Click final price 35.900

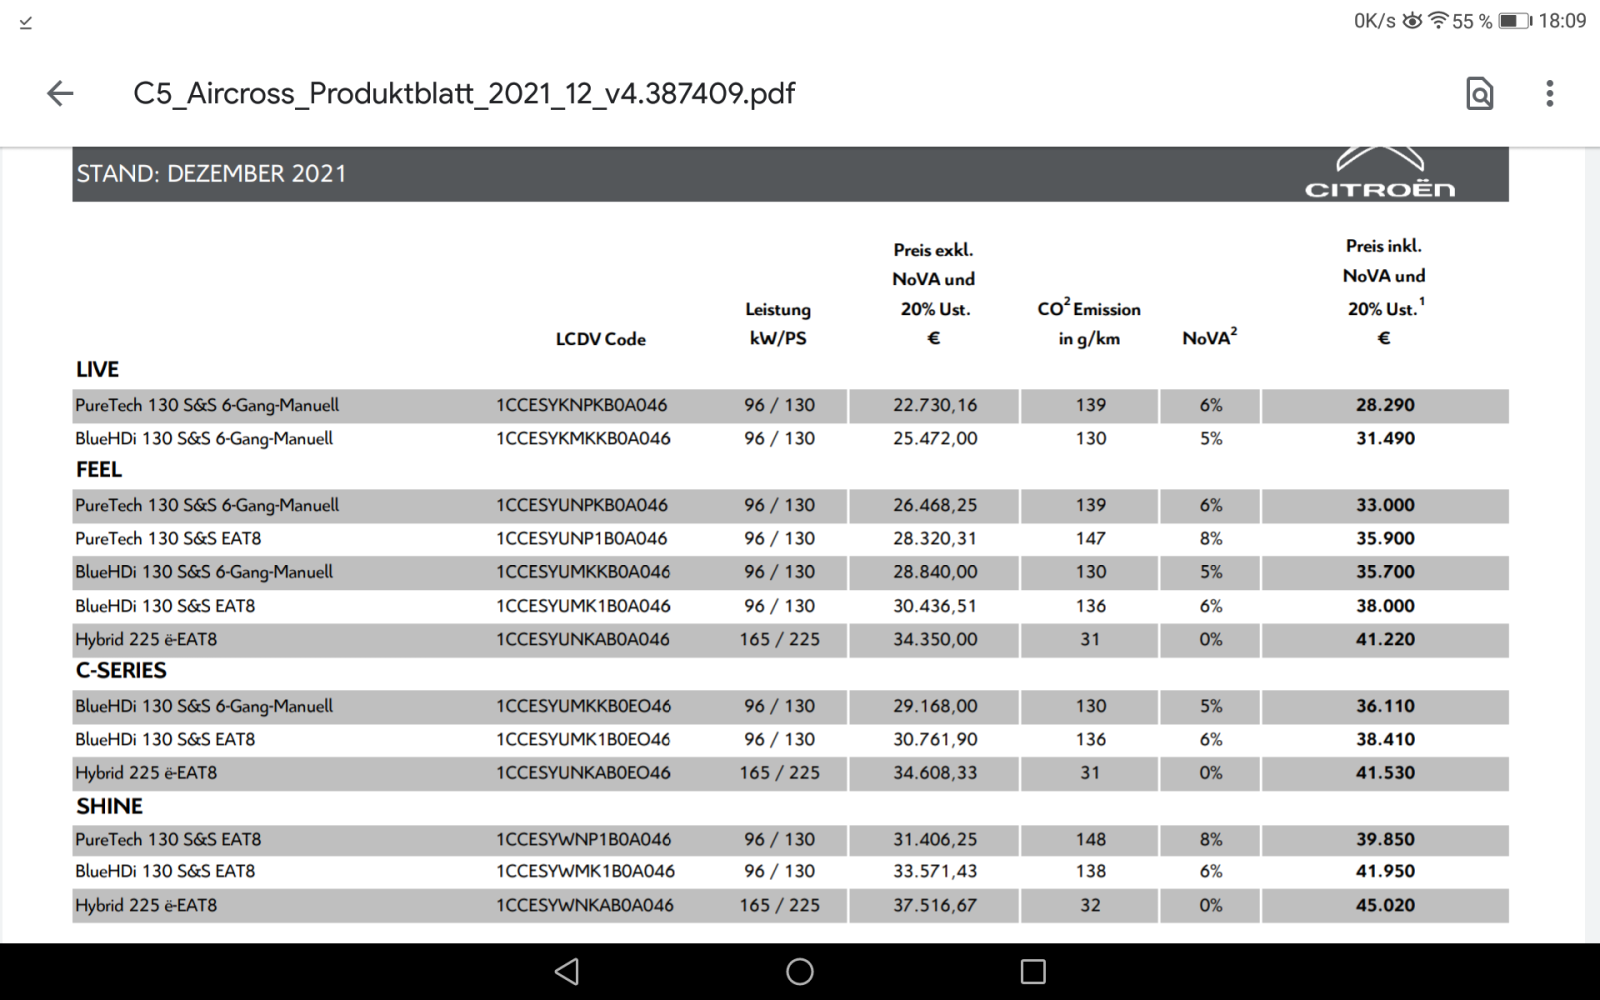(x=1385, y=538)
